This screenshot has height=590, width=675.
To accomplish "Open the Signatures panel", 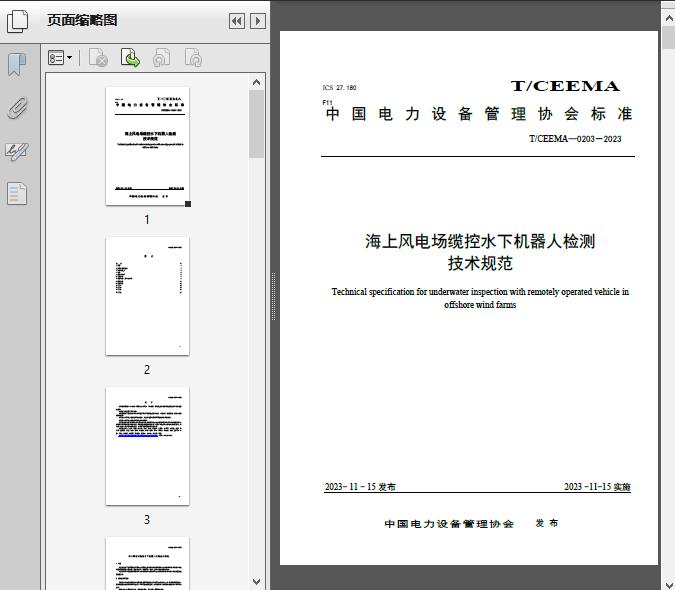I will (17, 151).
